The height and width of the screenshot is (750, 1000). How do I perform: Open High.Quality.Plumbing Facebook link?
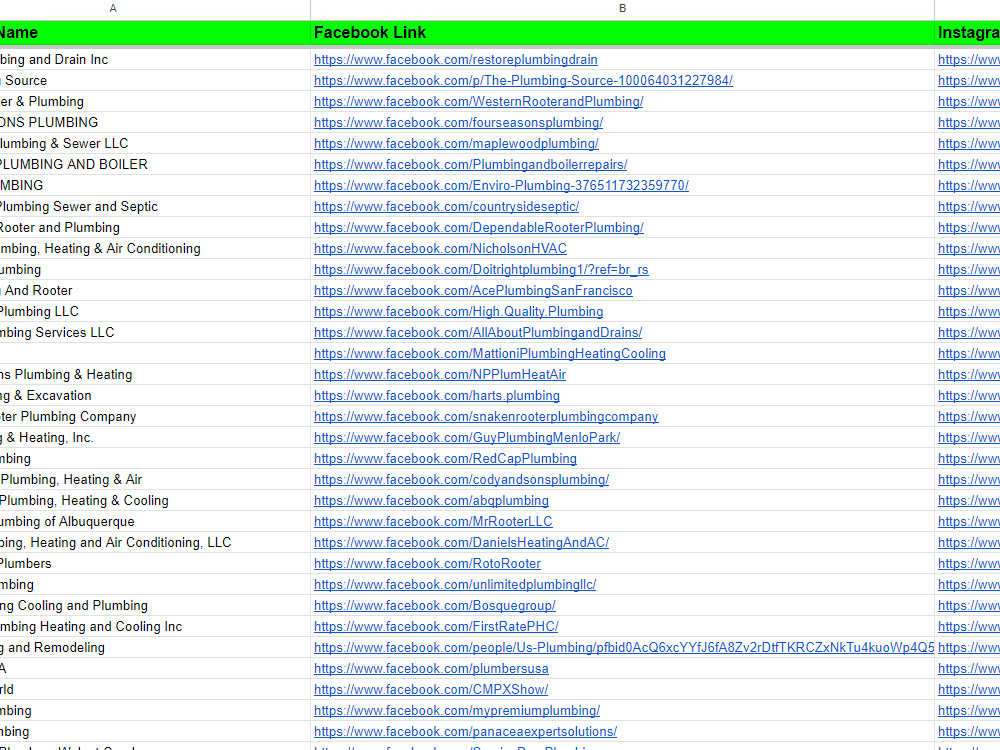[459, 312]
